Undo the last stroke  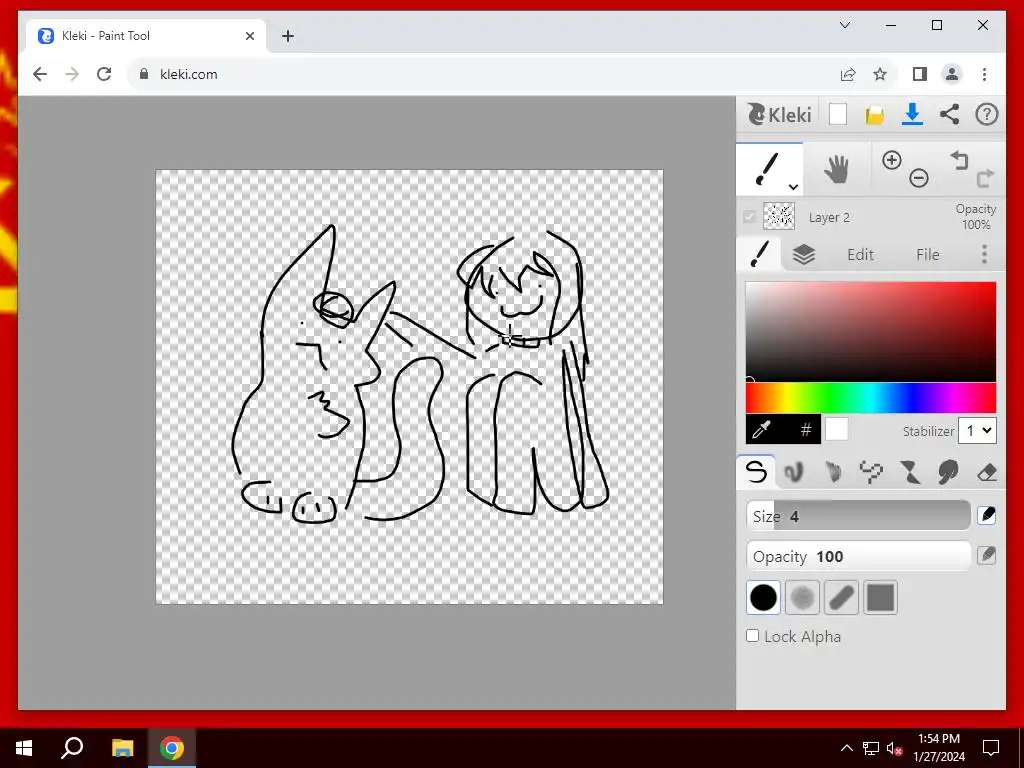tap(959, 160)
